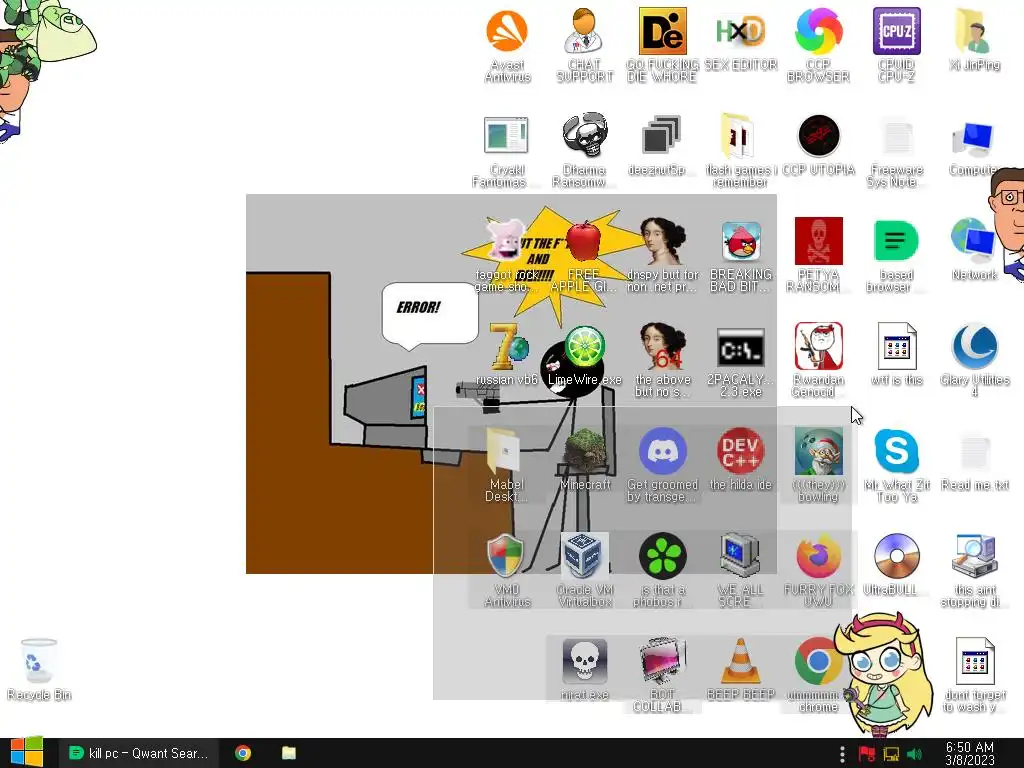Select the the above but no s... portrait icon
Screen dimensions: 1024x768
662,361
